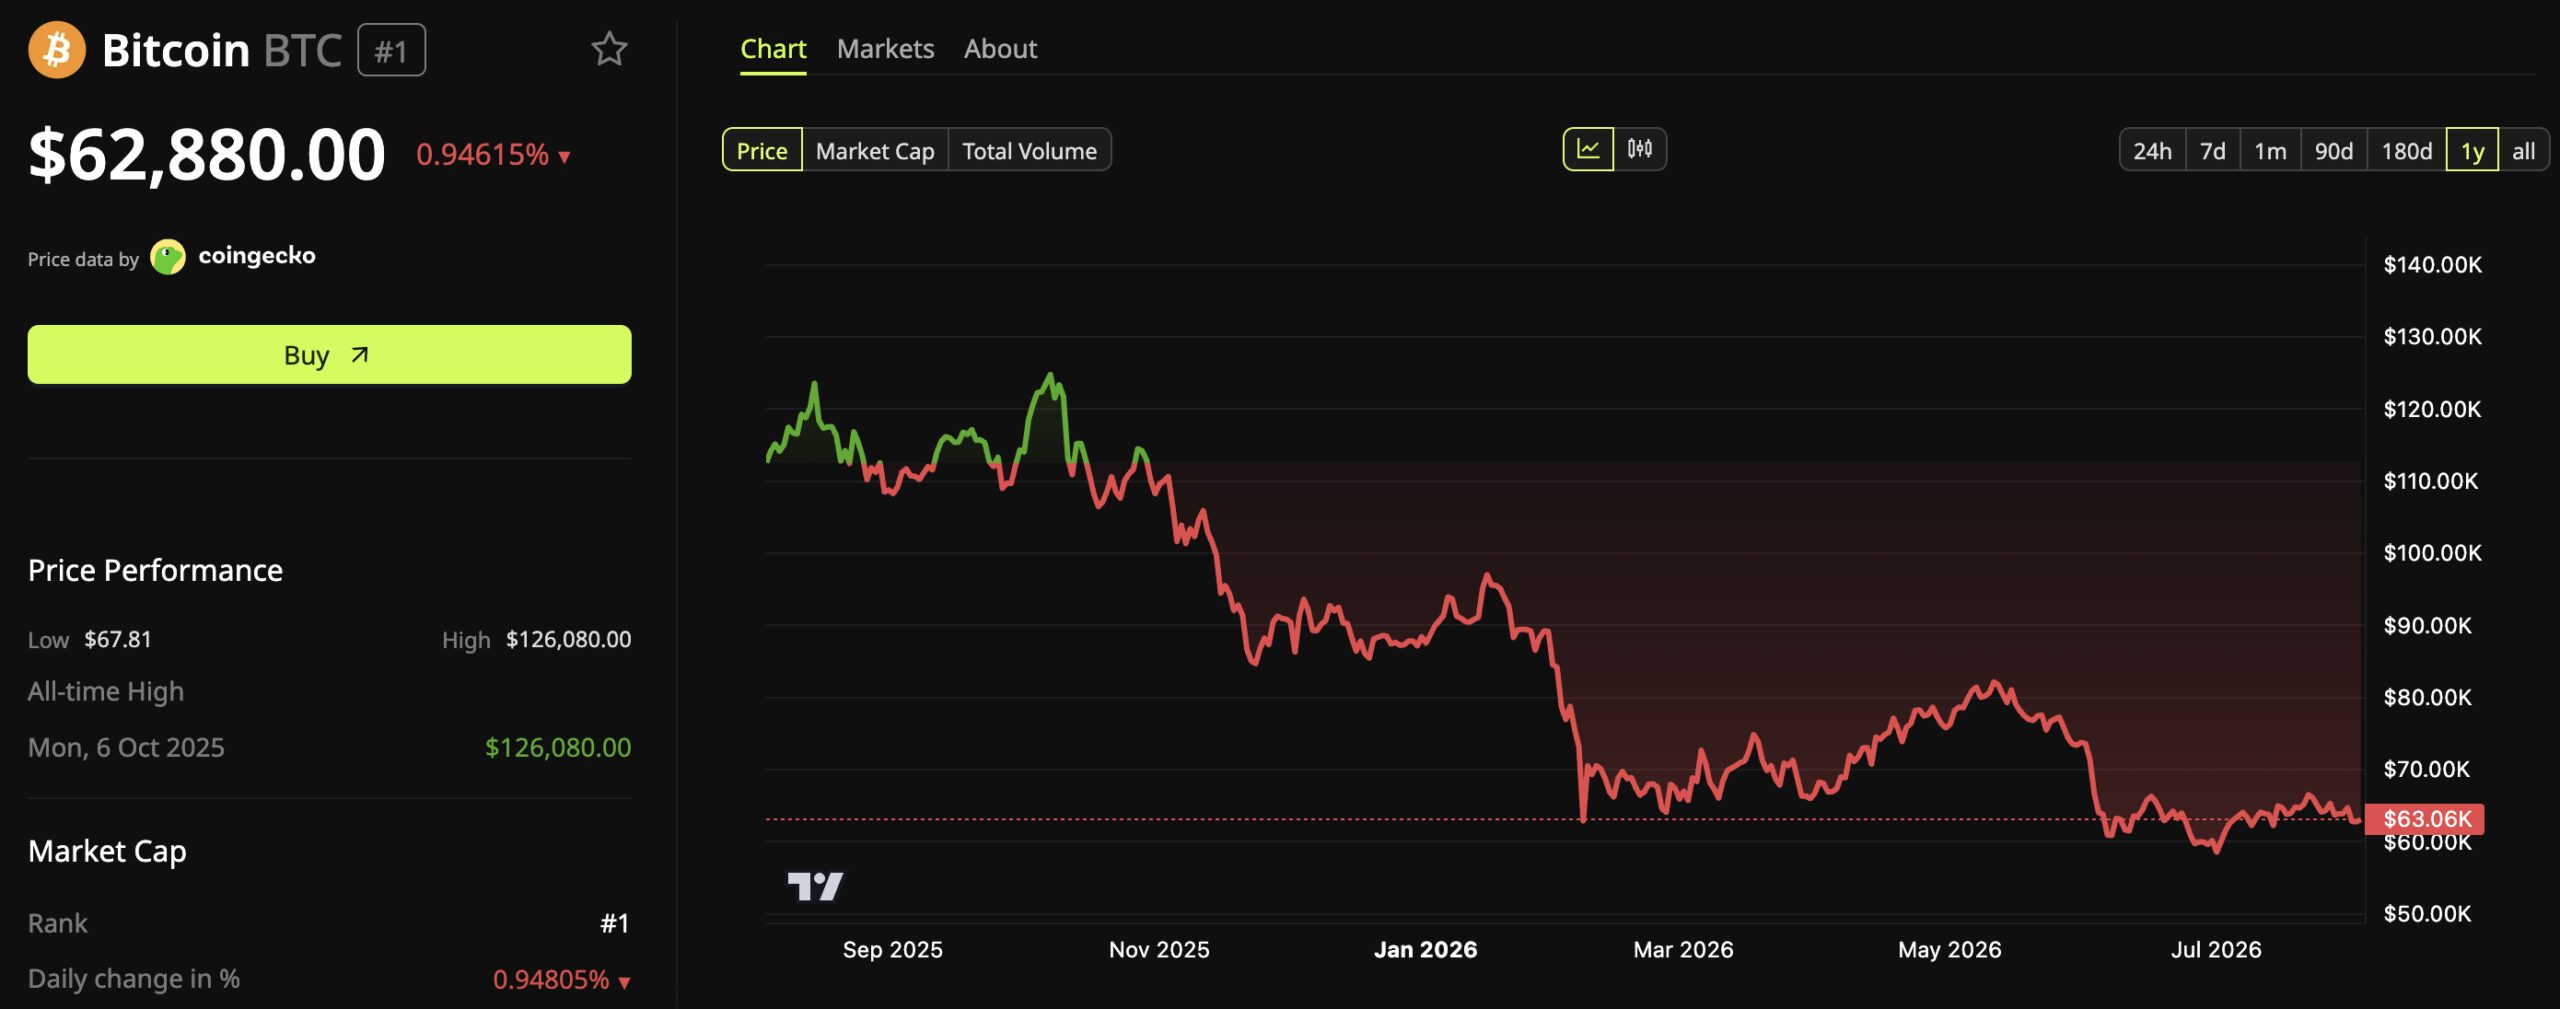Open the TradingView logo on the chart
The width and height of the screenshot is (2560, 1009).
(x=815, y=886)
